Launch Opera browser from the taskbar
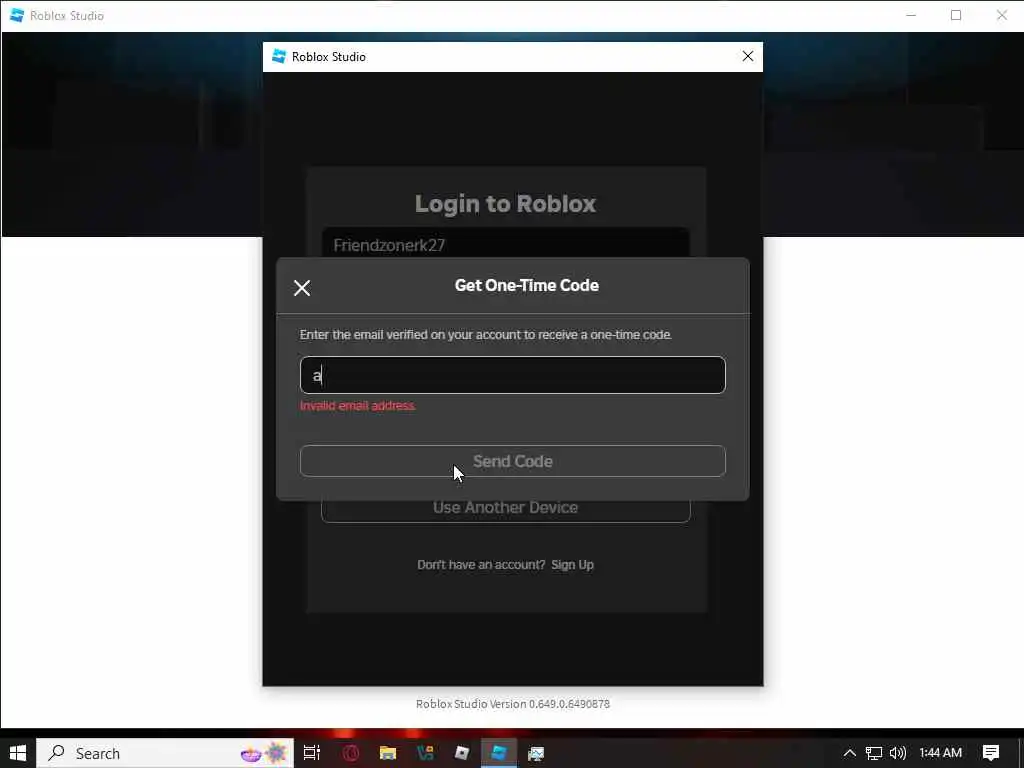1024x768 pixels. pyautogui.click(x=351, y=753)
